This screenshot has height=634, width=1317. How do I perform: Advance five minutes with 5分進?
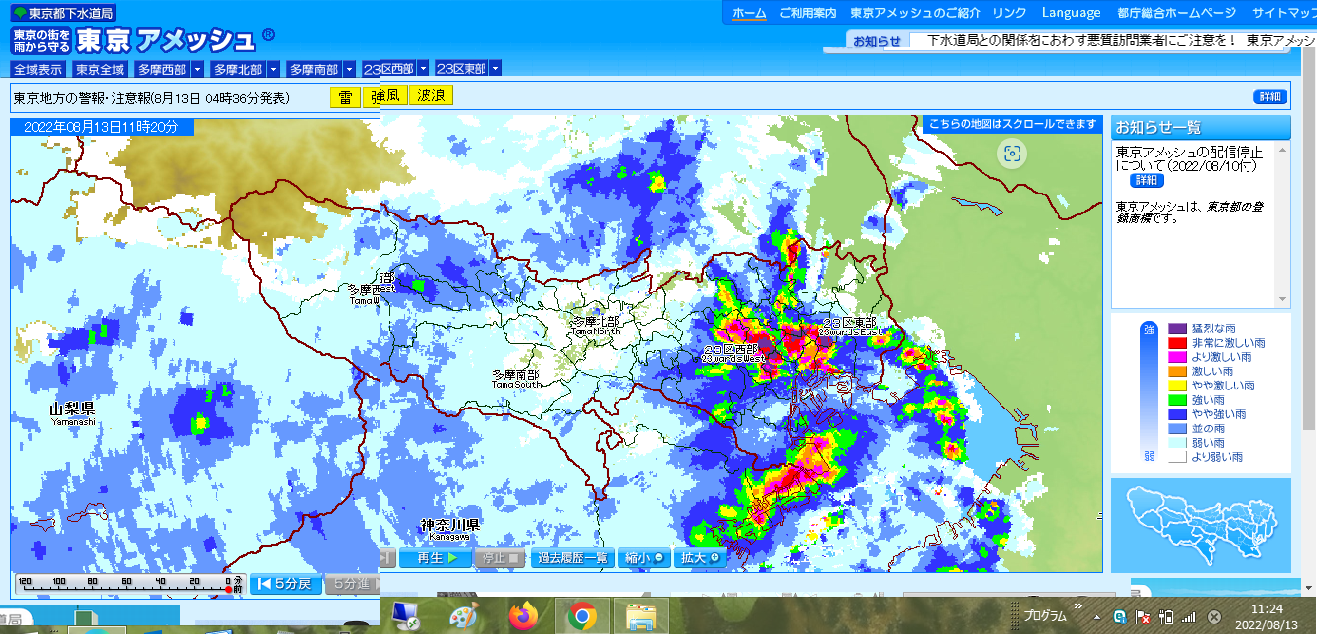(352, 584)
